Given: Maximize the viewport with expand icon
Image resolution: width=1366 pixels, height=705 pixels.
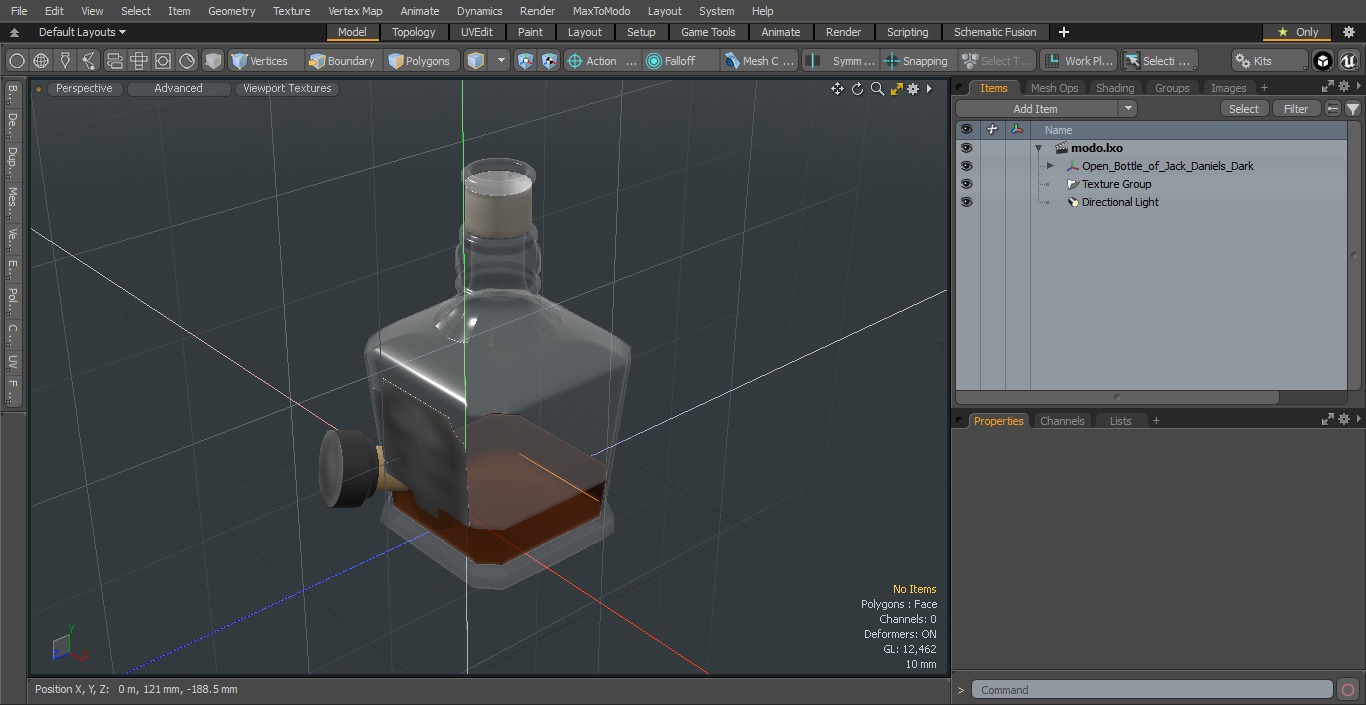Looking at the screenshot, I should pyautogui.click(x=896, y=89).
